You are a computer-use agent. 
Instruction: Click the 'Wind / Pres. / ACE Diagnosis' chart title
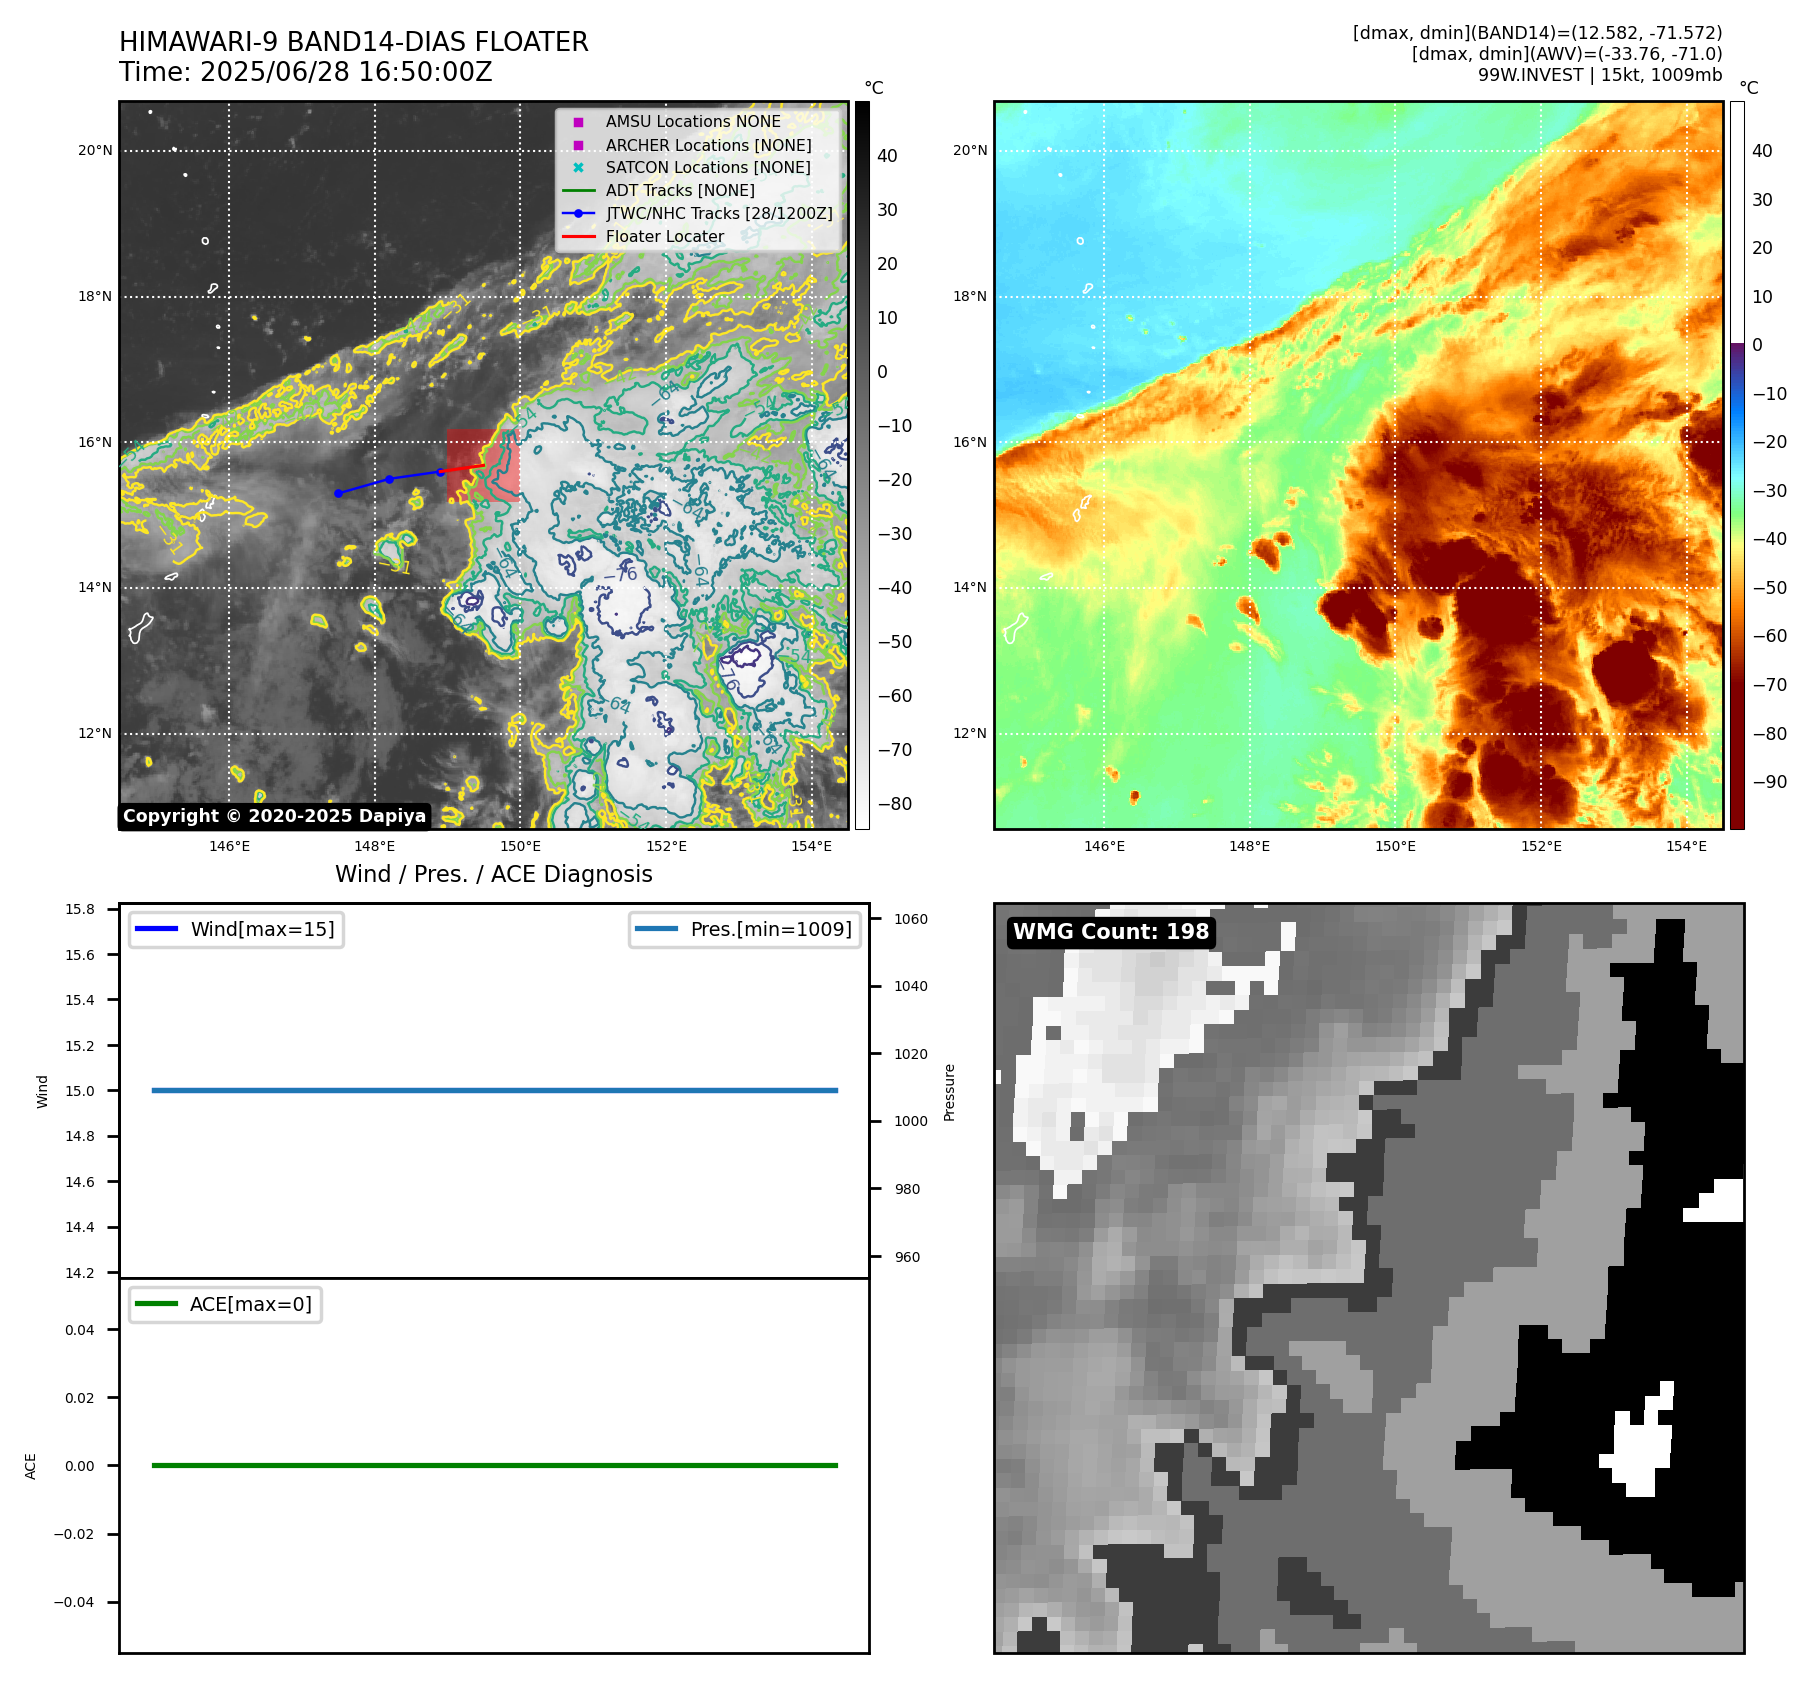(494, 874)
